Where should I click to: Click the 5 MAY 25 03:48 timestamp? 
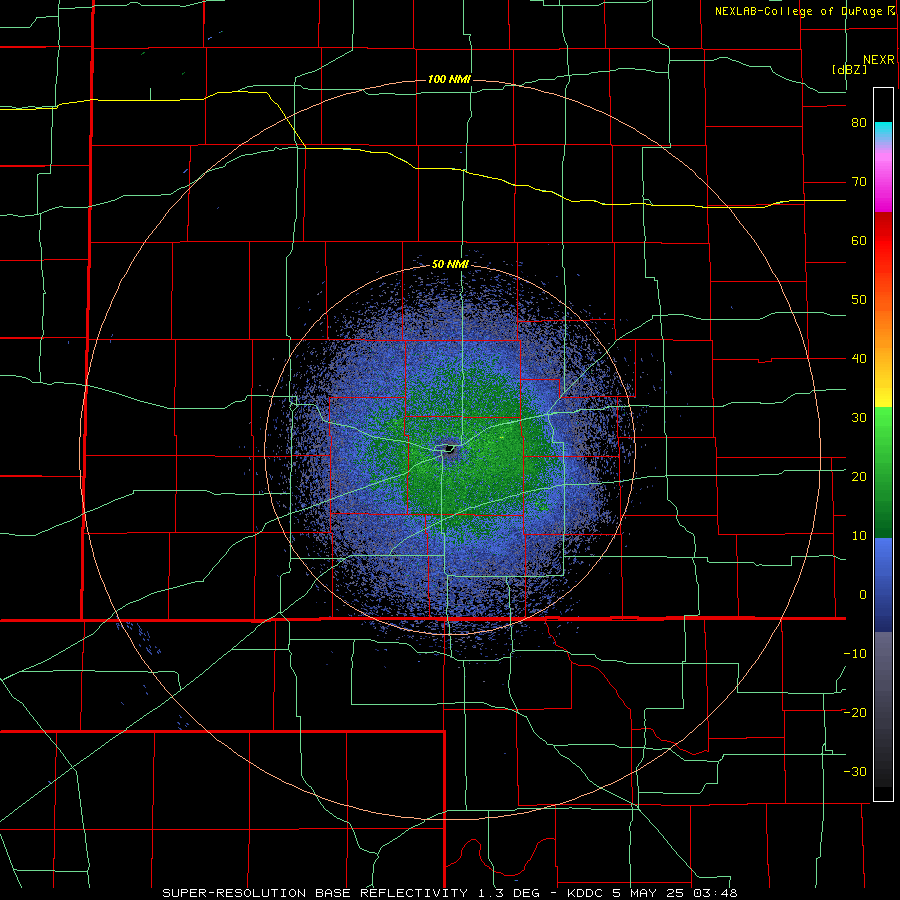click(x=675, y=893)
